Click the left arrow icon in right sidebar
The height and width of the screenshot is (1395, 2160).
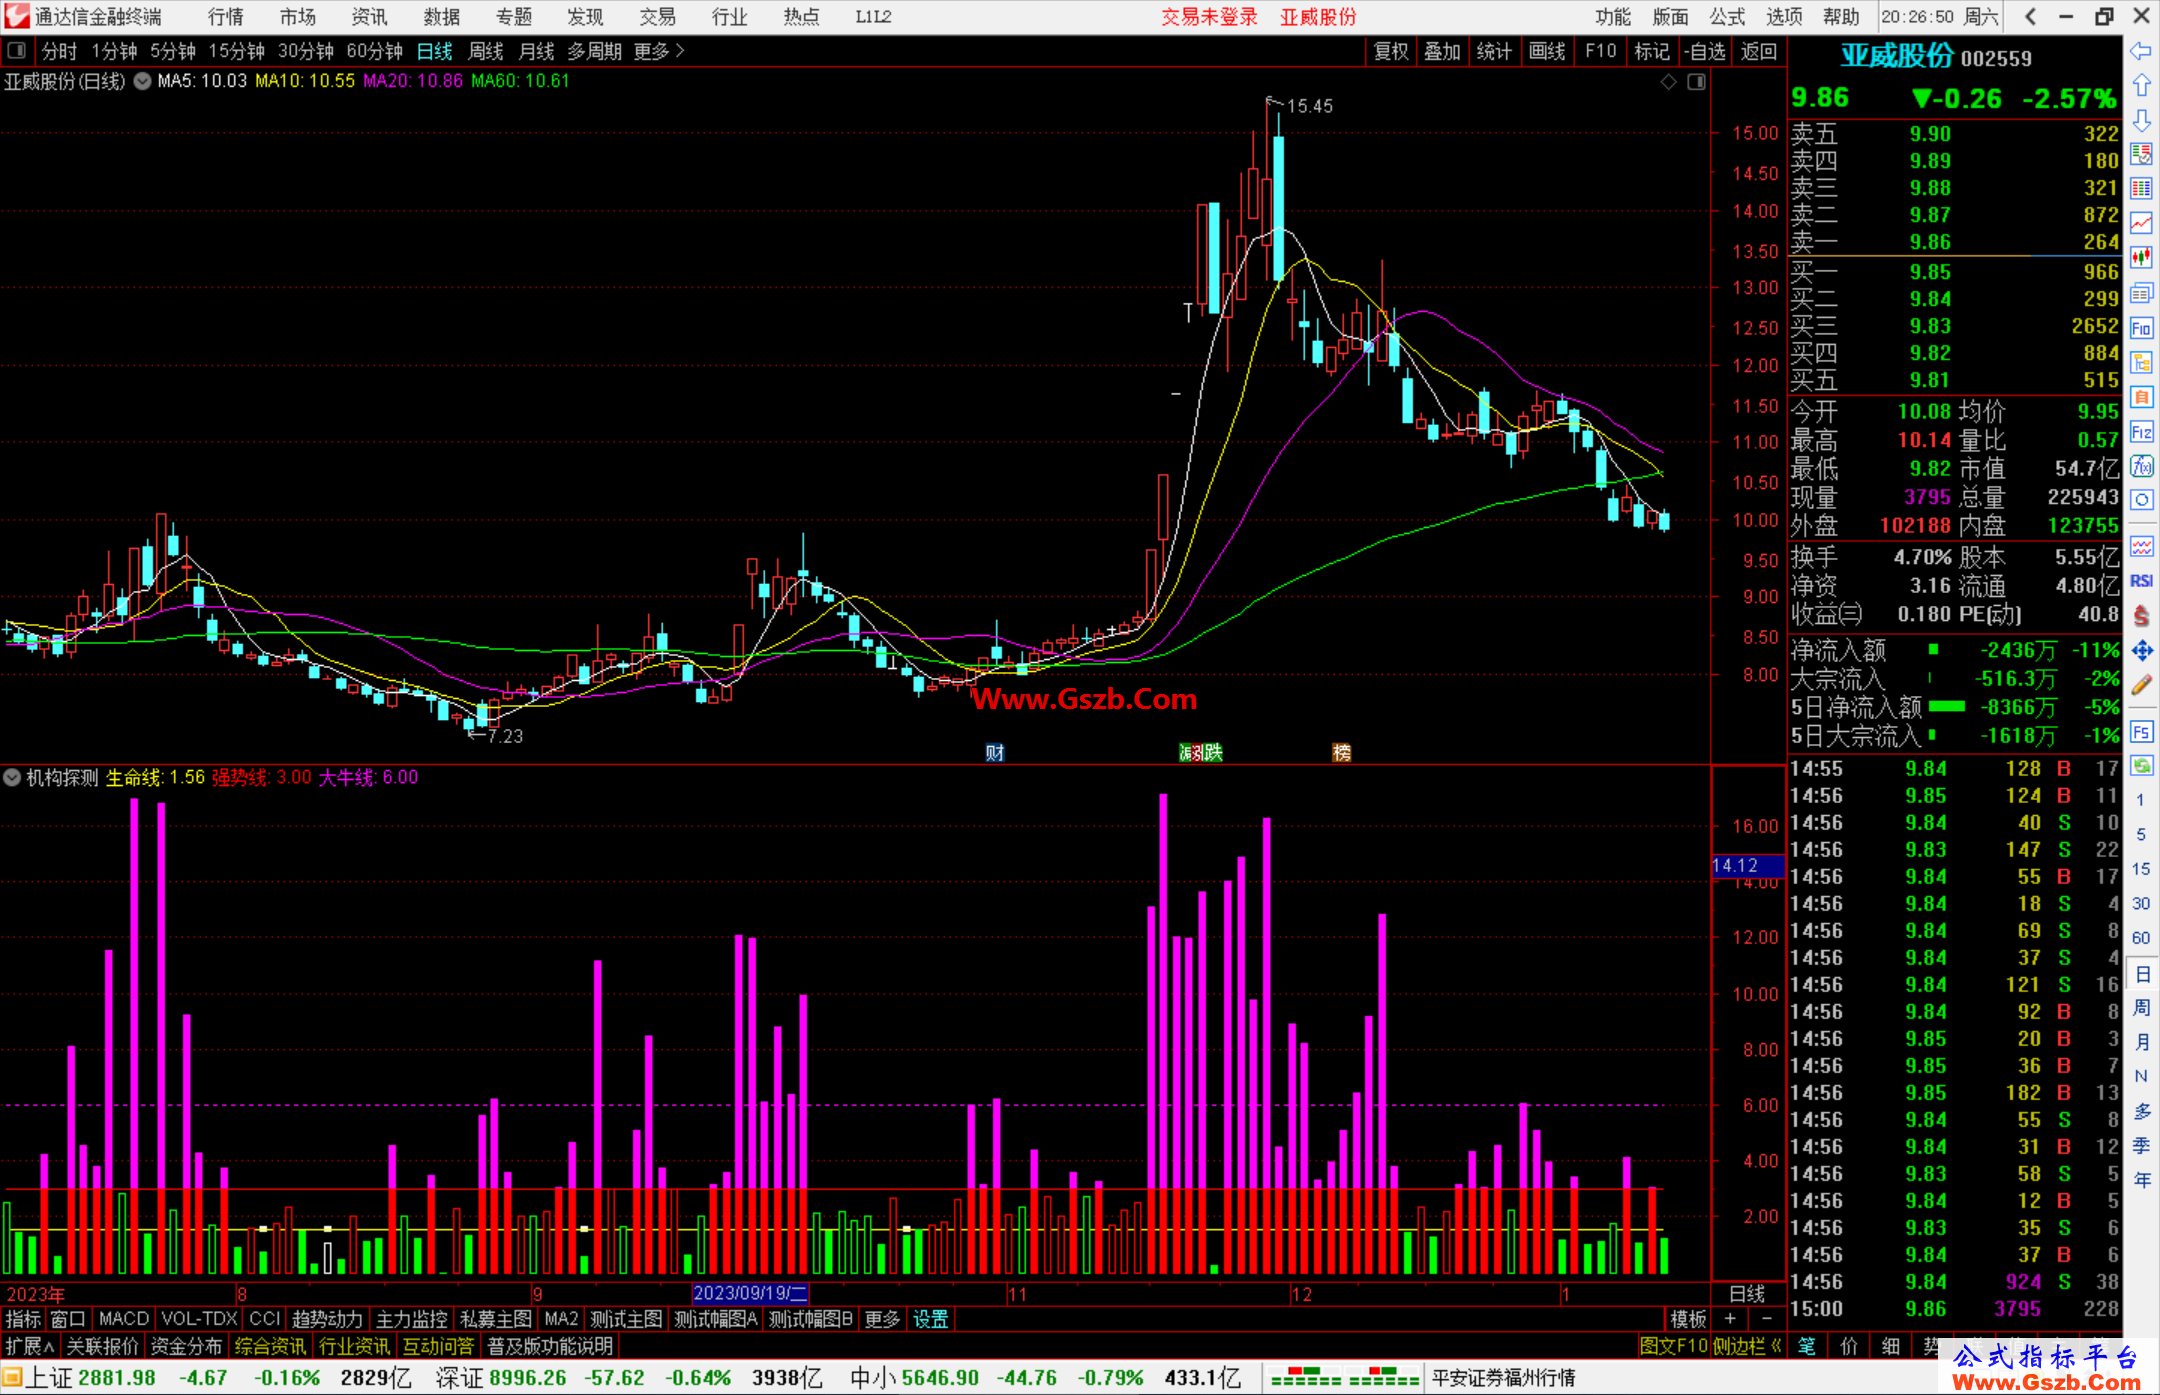pyautogui.click(x=2141, y=51)
